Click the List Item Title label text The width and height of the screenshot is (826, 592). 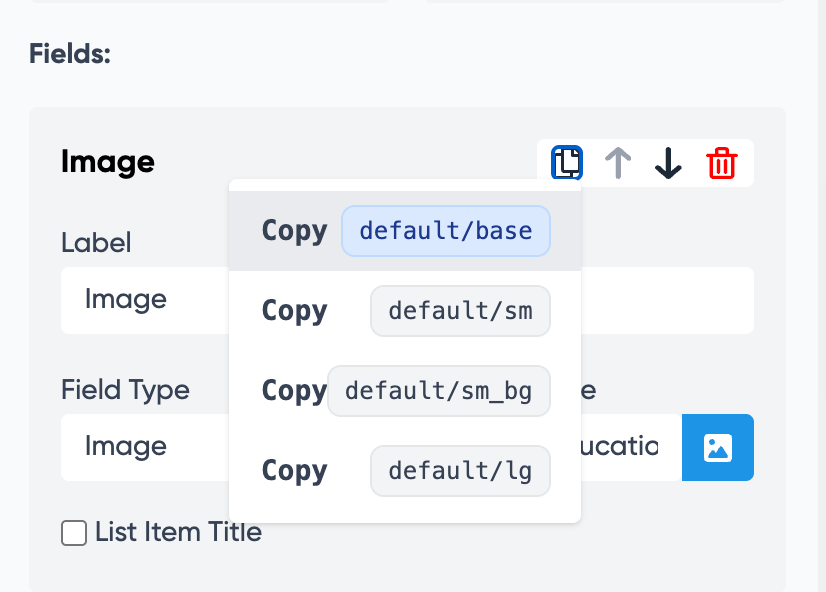coord(178,533)
